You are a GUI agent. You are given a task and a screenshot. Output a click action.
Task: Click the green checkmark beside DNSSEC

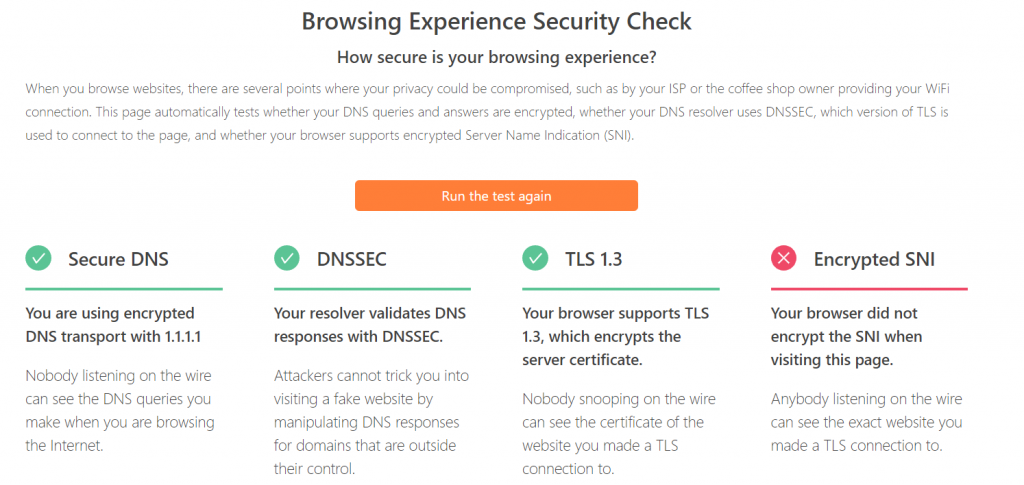pos(287,259)
